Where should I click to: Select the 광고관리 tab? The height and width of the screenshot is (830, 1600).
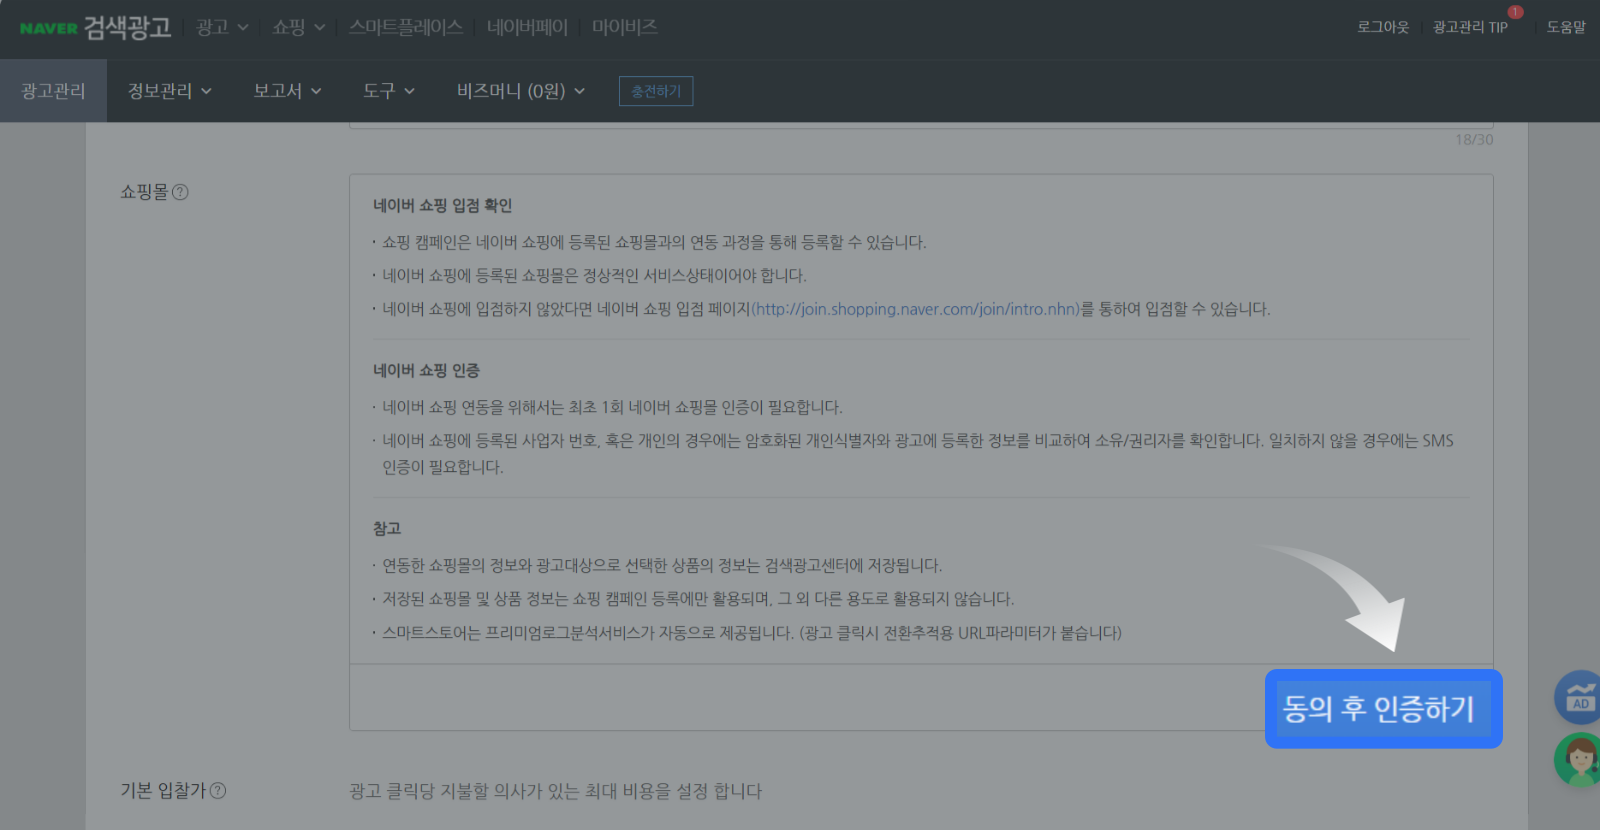click(53, 91)
